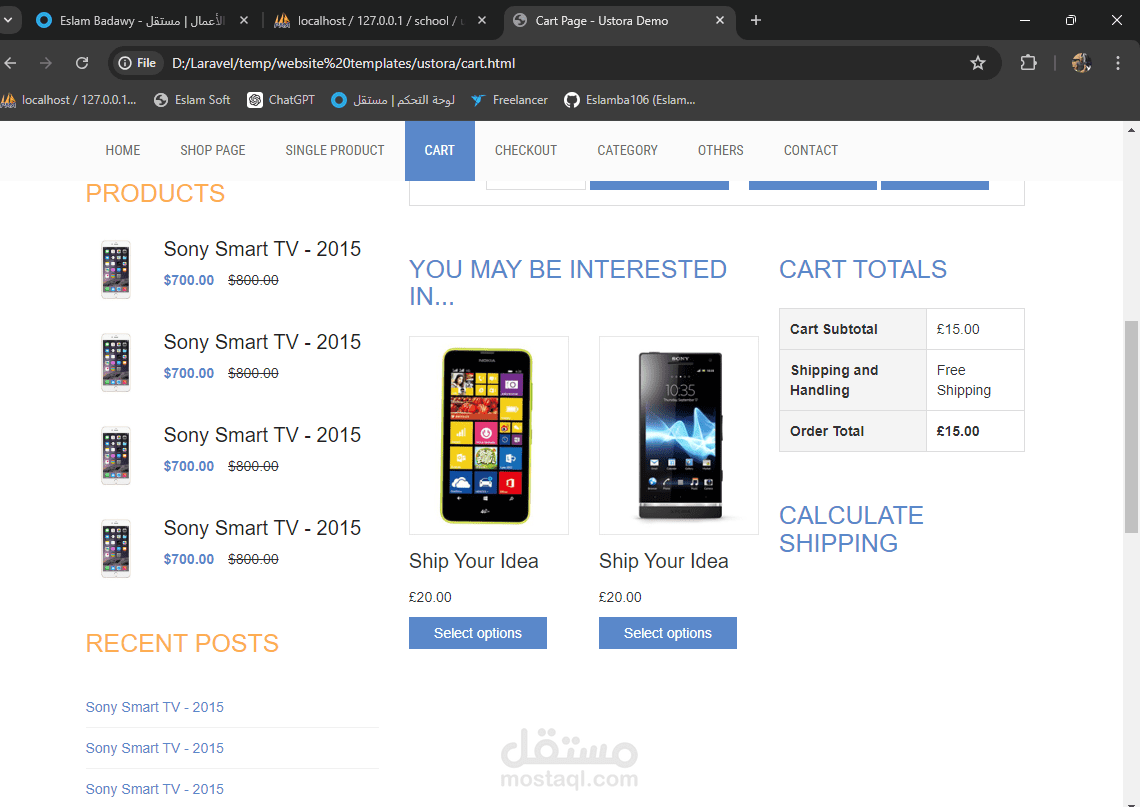Image resolution: width=1140 pixels, height=807 pixels.
Task: Open SHOP PAGE menu item
Action: coord(213,150)
